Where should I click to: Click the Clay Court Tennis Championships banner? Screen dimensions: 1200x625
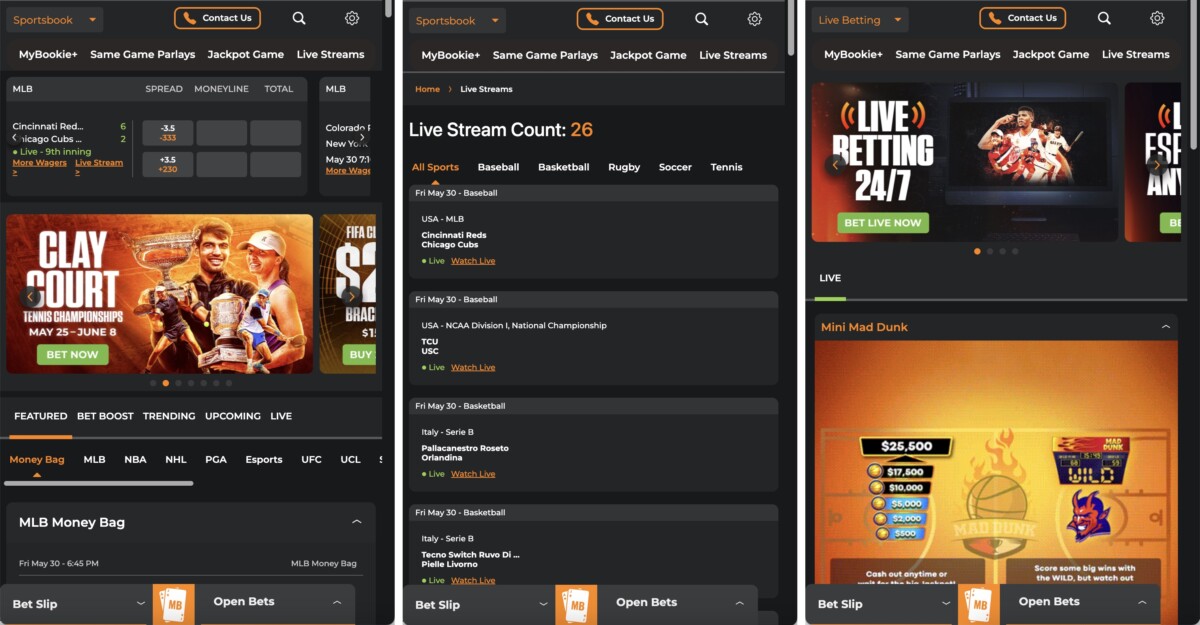coord(160,294)
